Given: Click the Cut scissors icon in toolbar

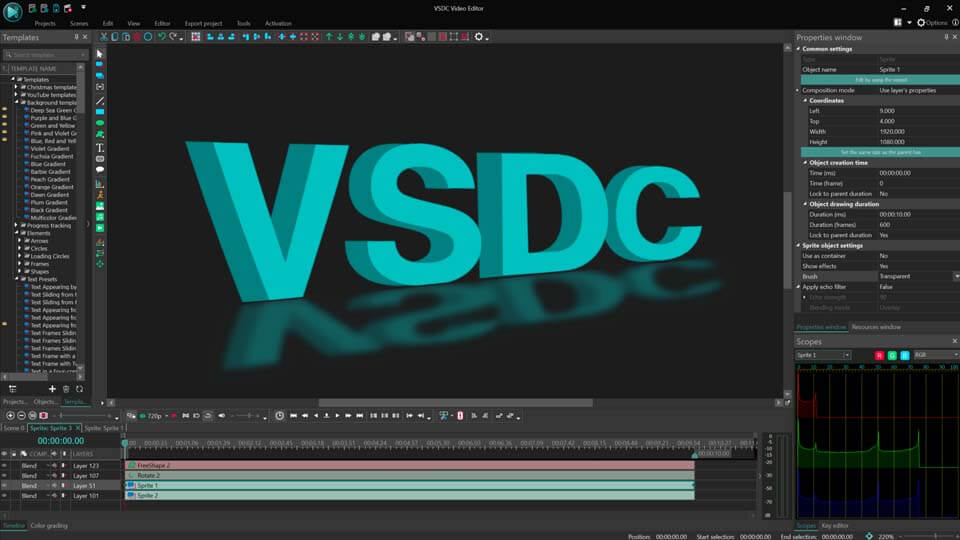Looking at the screenshot, I should click(x=103, y=37).
